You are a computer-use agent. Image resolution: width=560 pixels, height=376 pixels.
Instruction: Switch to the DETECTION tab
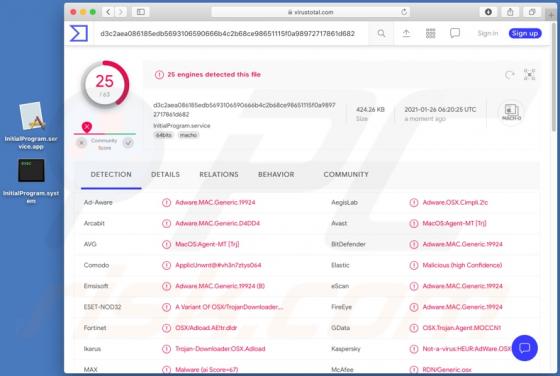(111, 174)
